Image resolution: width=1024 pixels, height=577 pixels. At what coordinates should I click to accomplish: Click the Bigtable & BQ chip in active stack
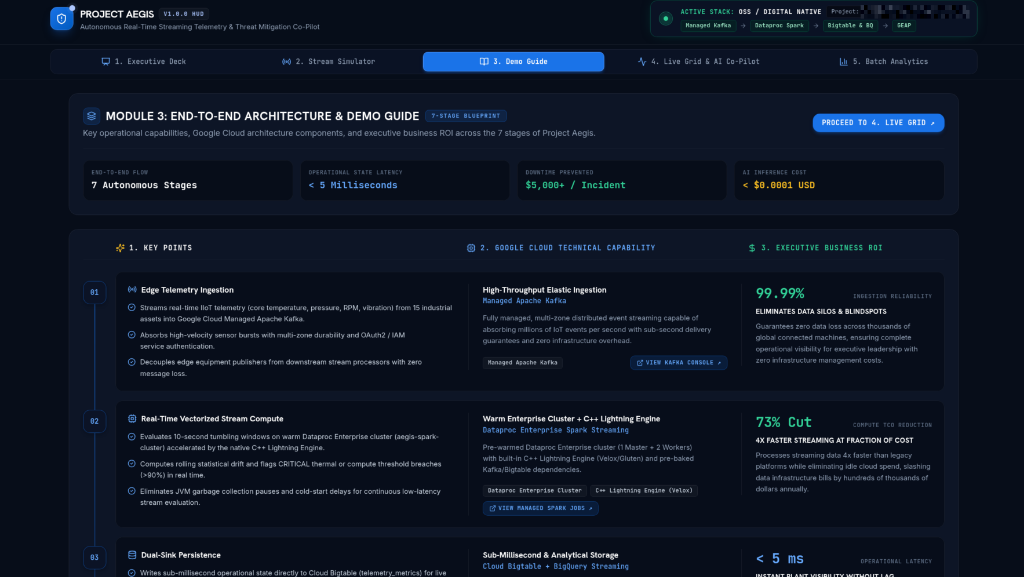[x=850, y=26]
